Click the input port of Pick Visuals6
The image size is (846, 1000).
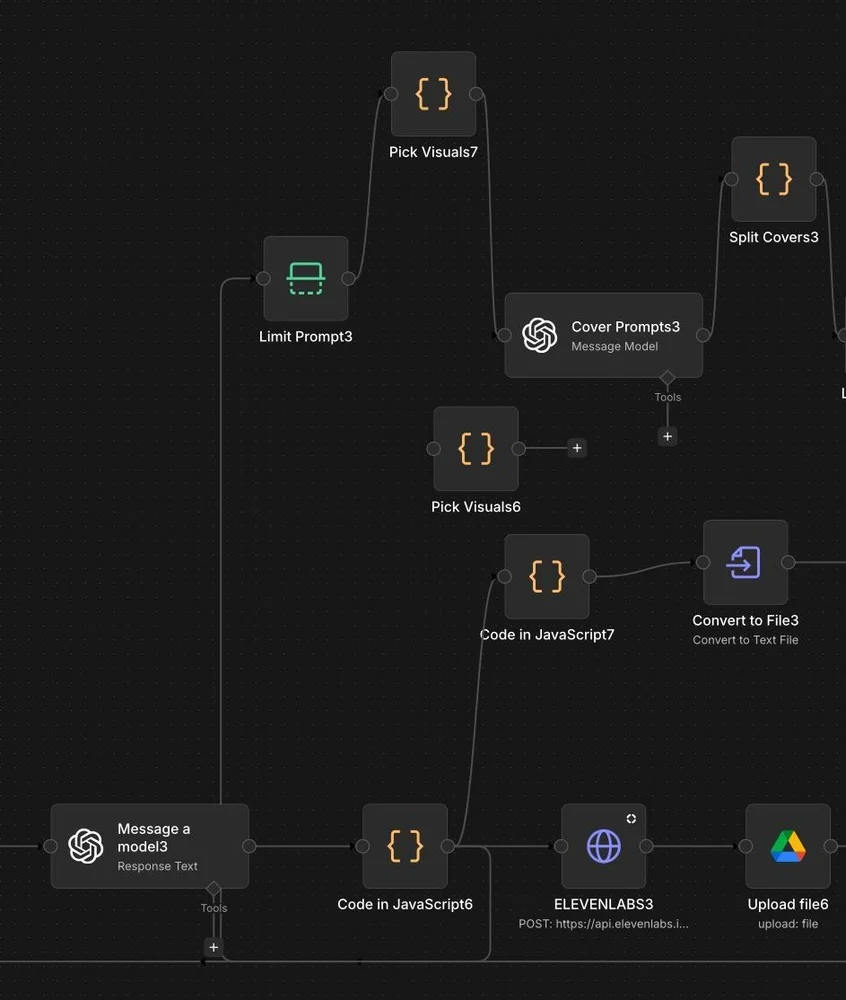point(434,448)
